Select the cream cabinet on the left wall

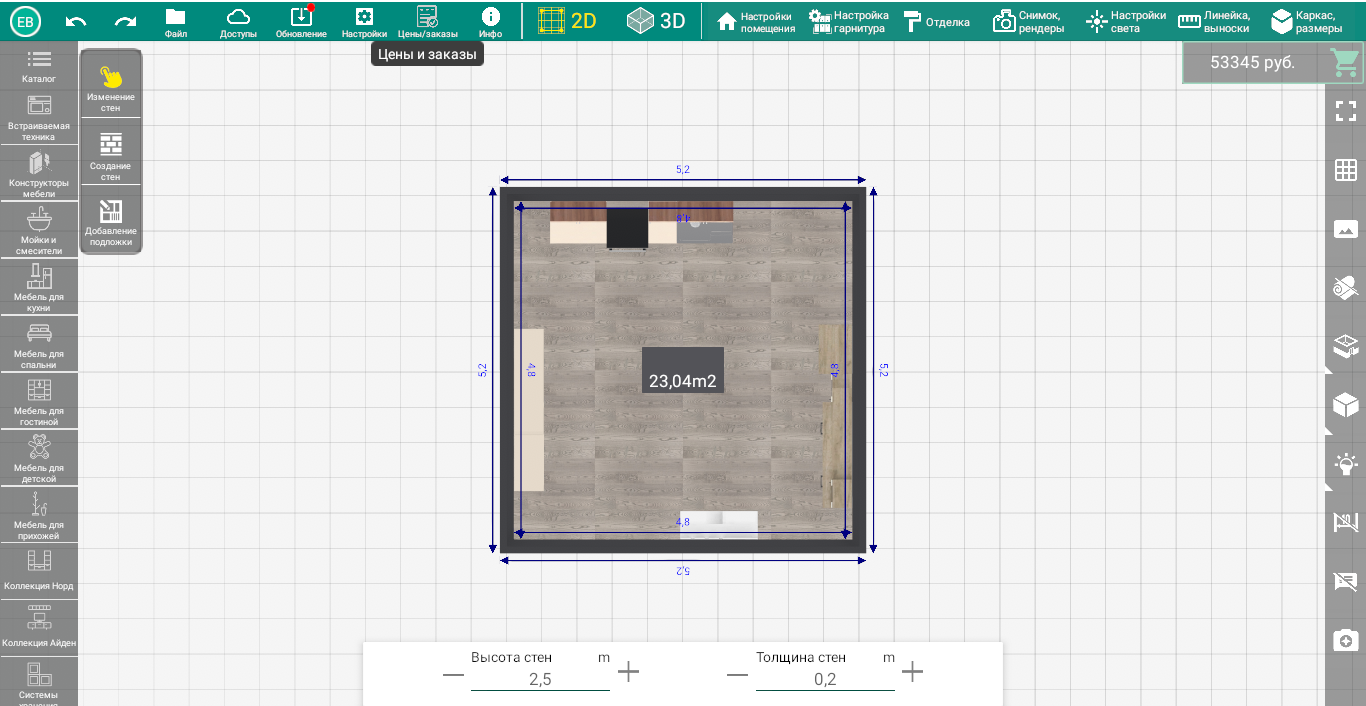(529, 409)
